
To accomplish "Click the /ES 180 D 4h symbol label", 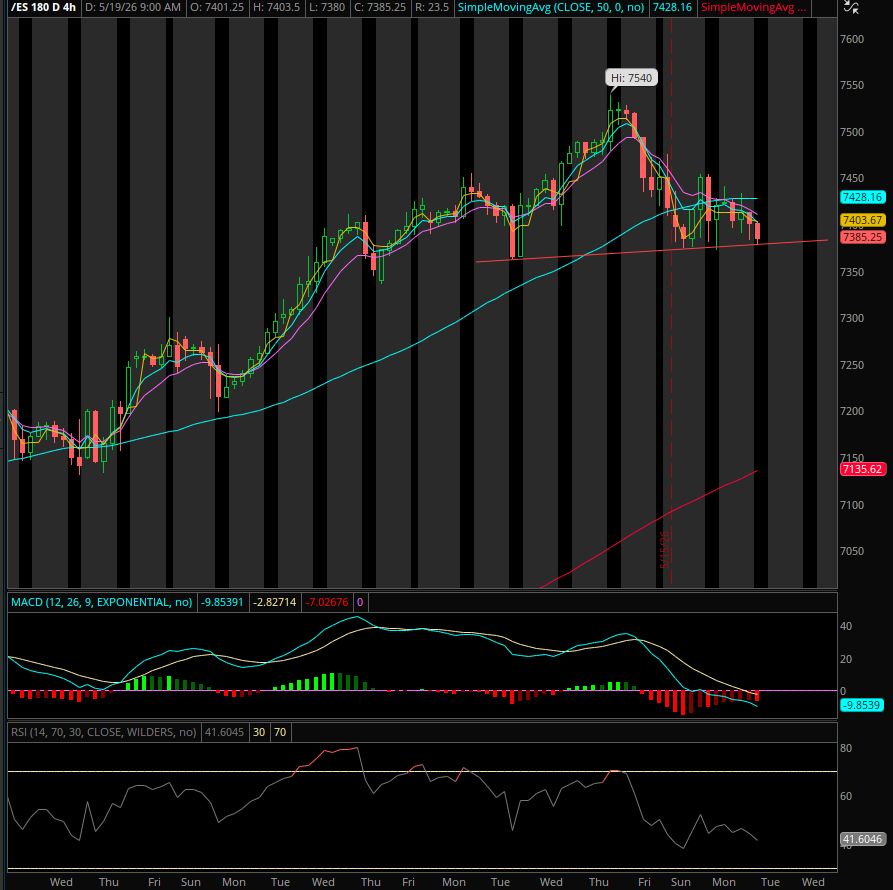I will pyautogui.click(x=43, y=7).
